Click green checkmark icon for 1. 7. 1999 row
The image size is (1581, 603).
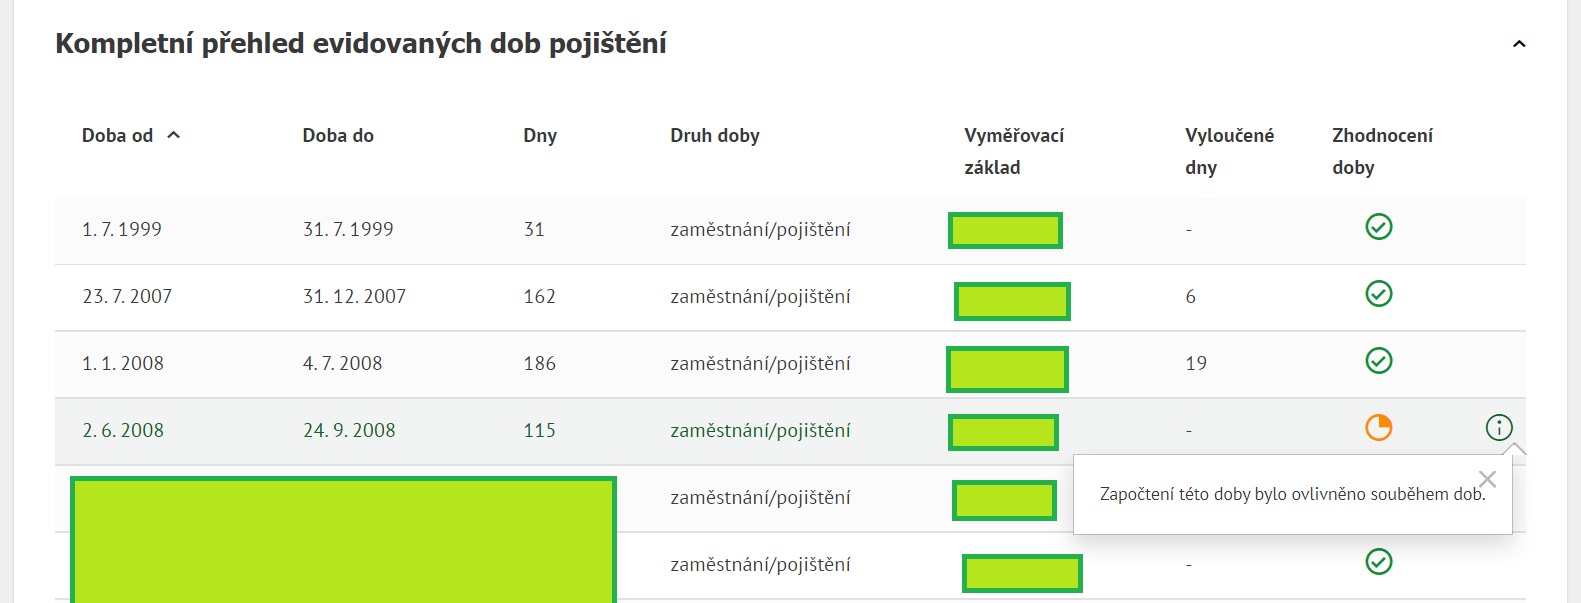(1379, 227)
